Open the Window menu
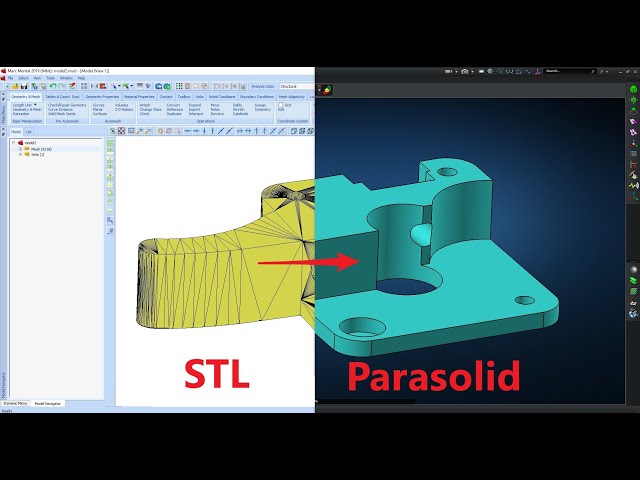The width and height of the screenshot is (640, 480). tap(66, 78)
